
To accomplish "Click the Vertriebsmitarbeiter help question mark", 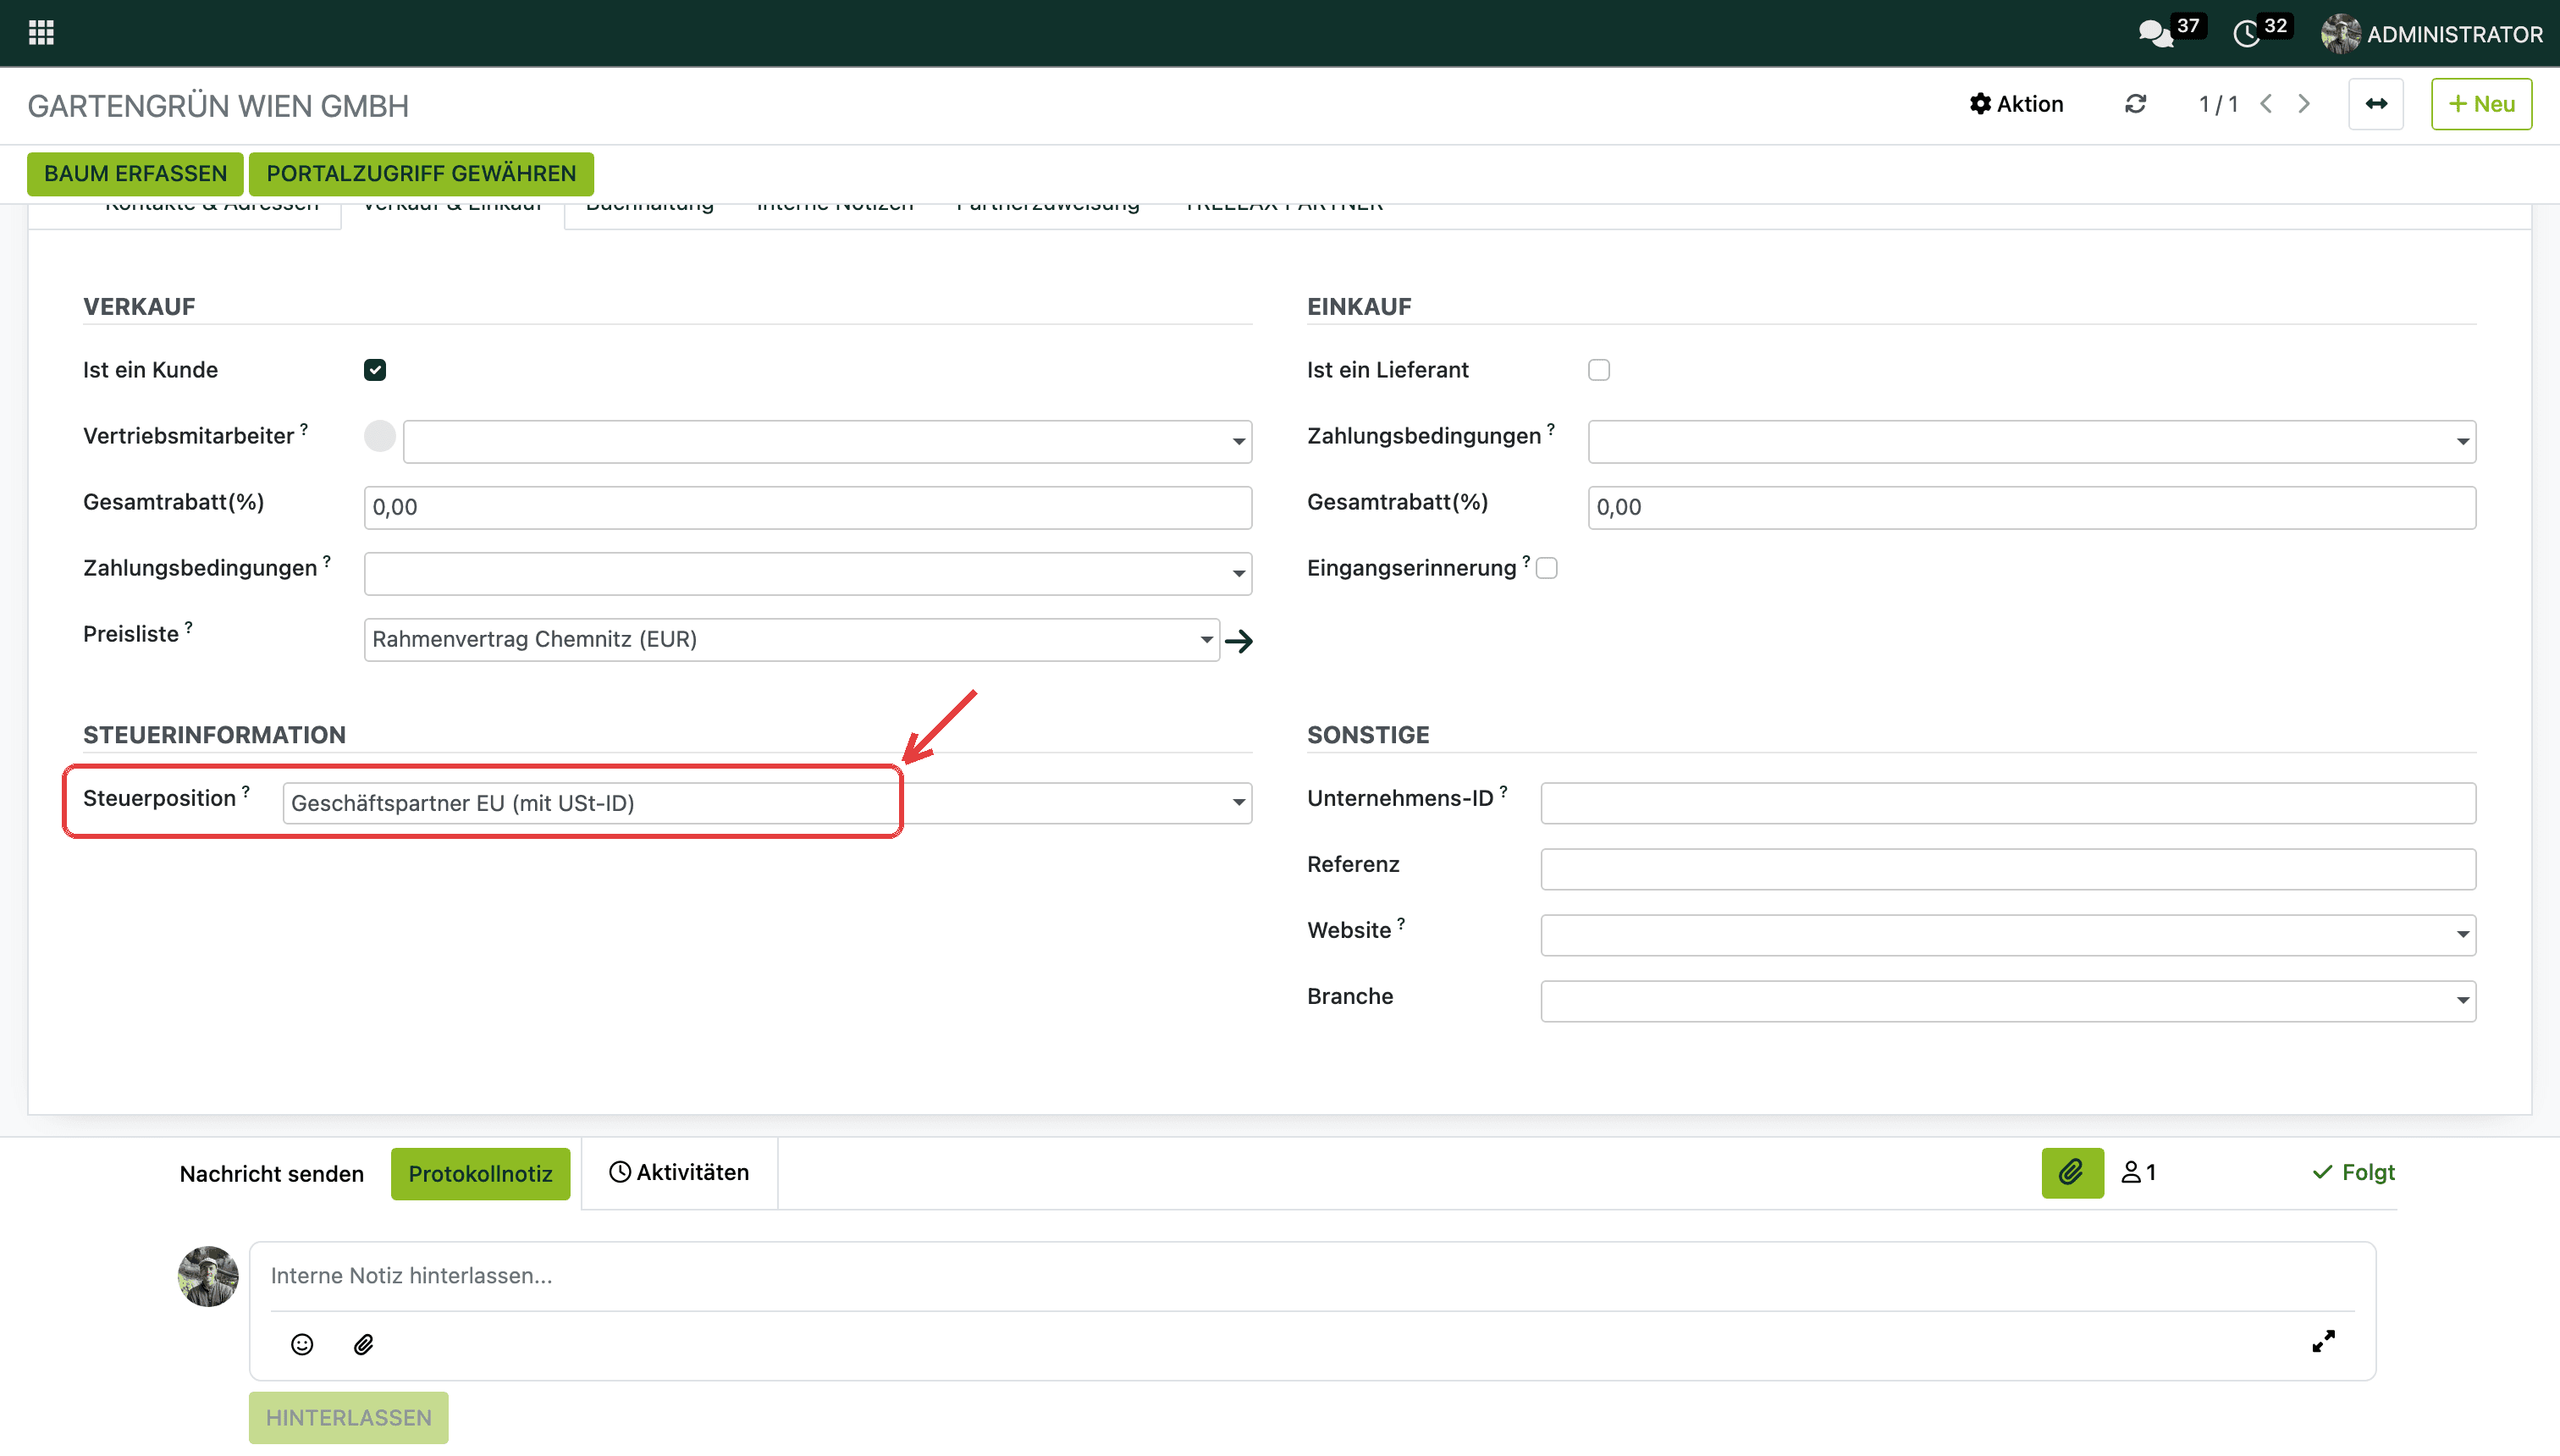I will pyautogui.click(x=304, y=428).
